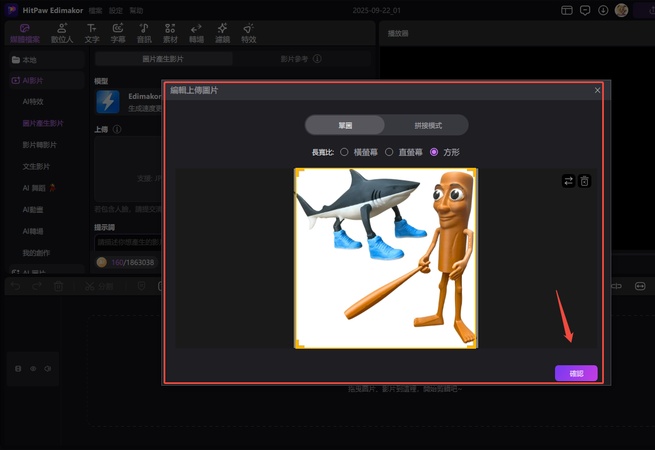The image size is (655, 450).
Task: Open the 字幕 subtitle tool
Action: tap(118, 33)
